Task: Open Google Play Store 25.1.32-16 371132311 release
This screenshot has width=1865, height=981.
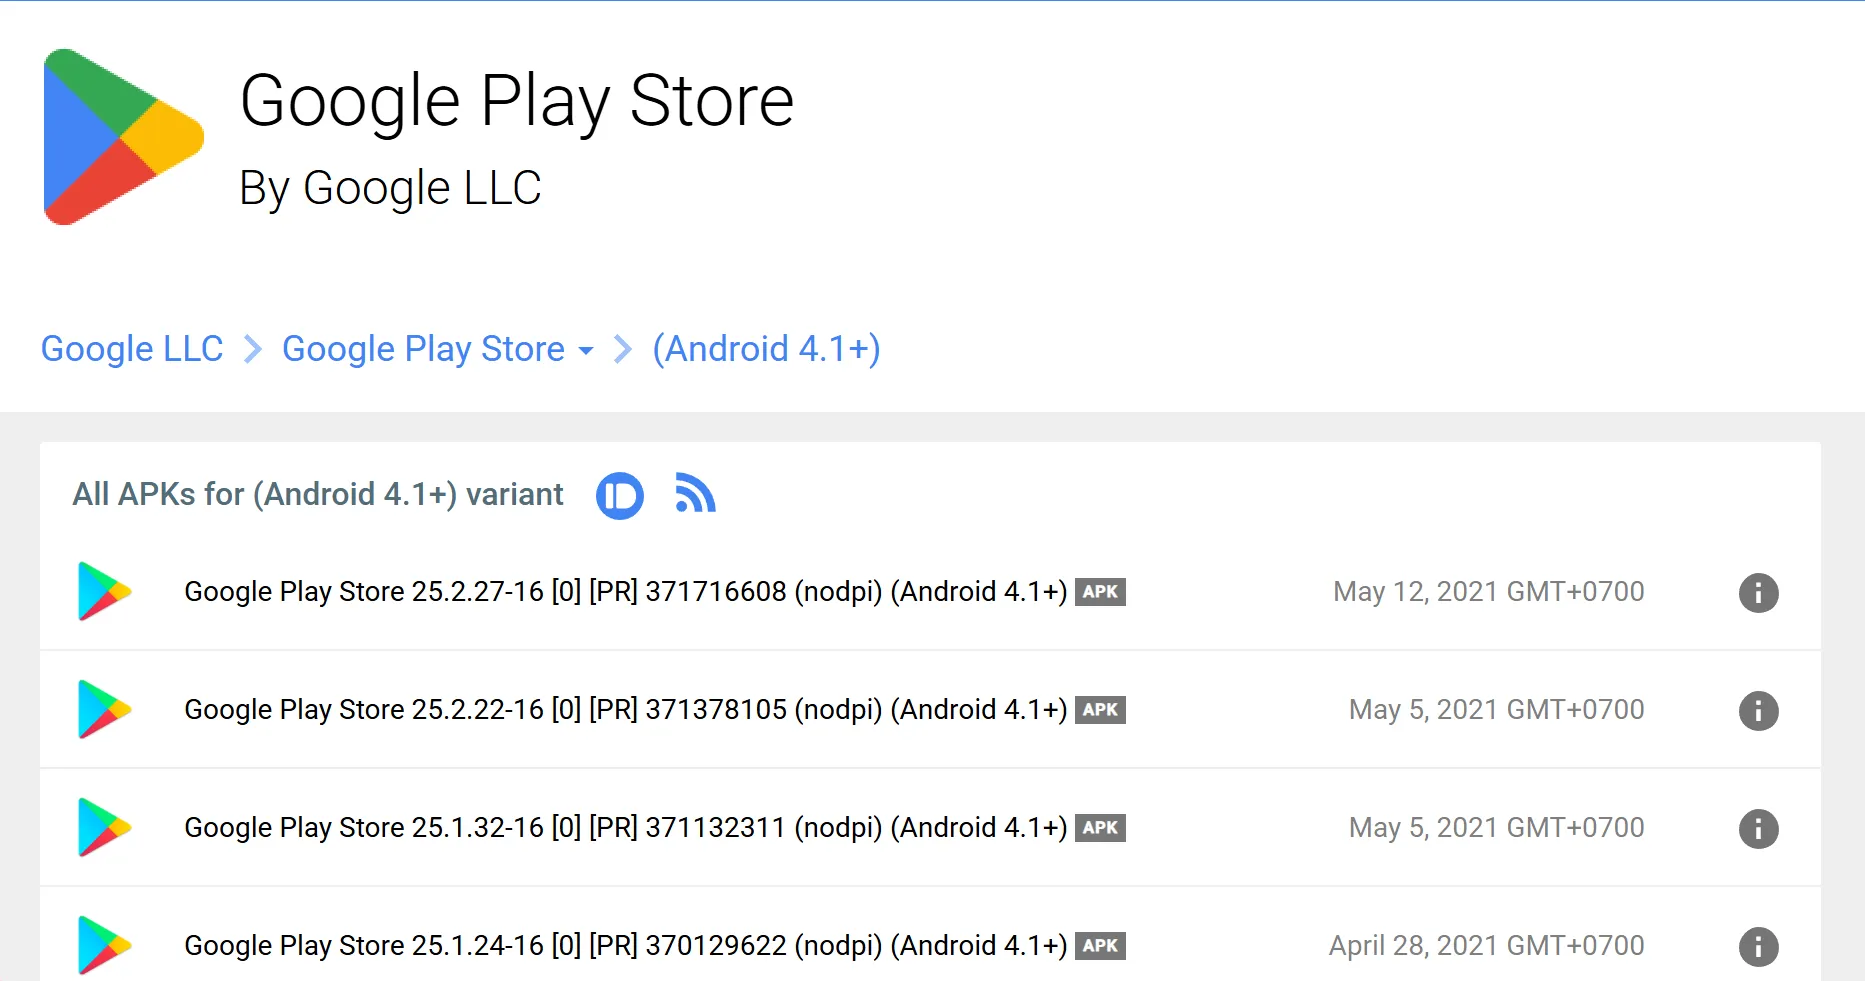Action: coord(626,828)
